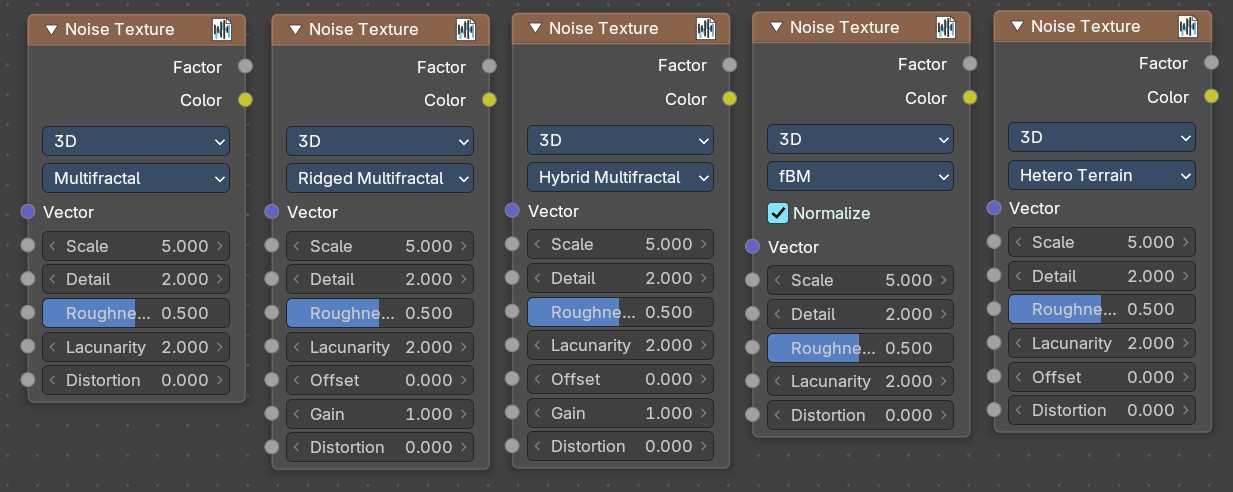The width and height of the screenshot is (1233, 492).
Task: Collapse the Multifractal Noise Texture node
Action: [50, 30]
